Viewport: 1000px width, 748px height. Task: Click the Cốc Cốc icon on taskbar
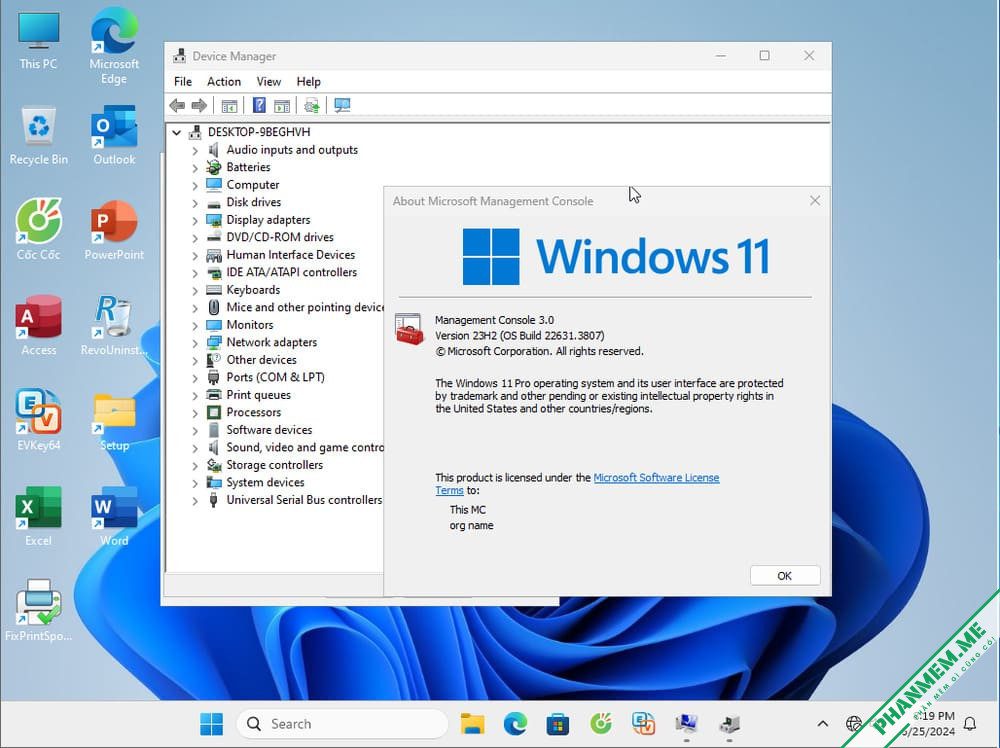pyautogui.click(x=601, y=724)
